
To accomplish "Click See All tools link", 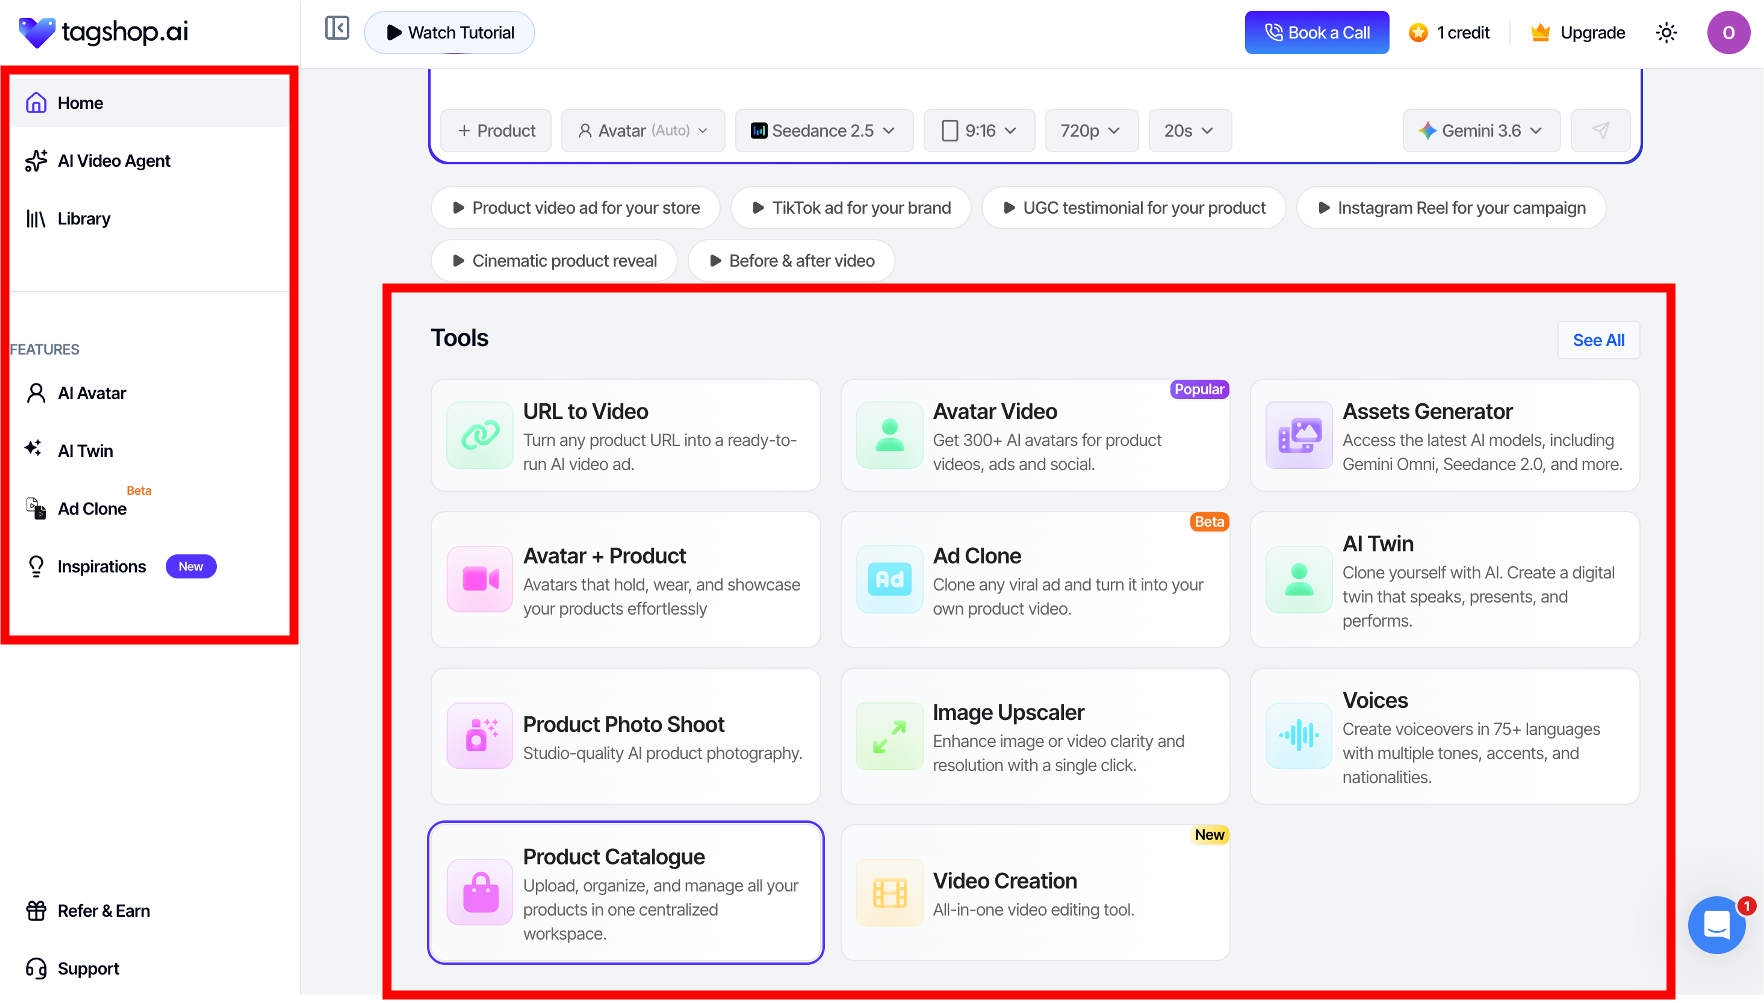I will click(x=1599, y=340).
